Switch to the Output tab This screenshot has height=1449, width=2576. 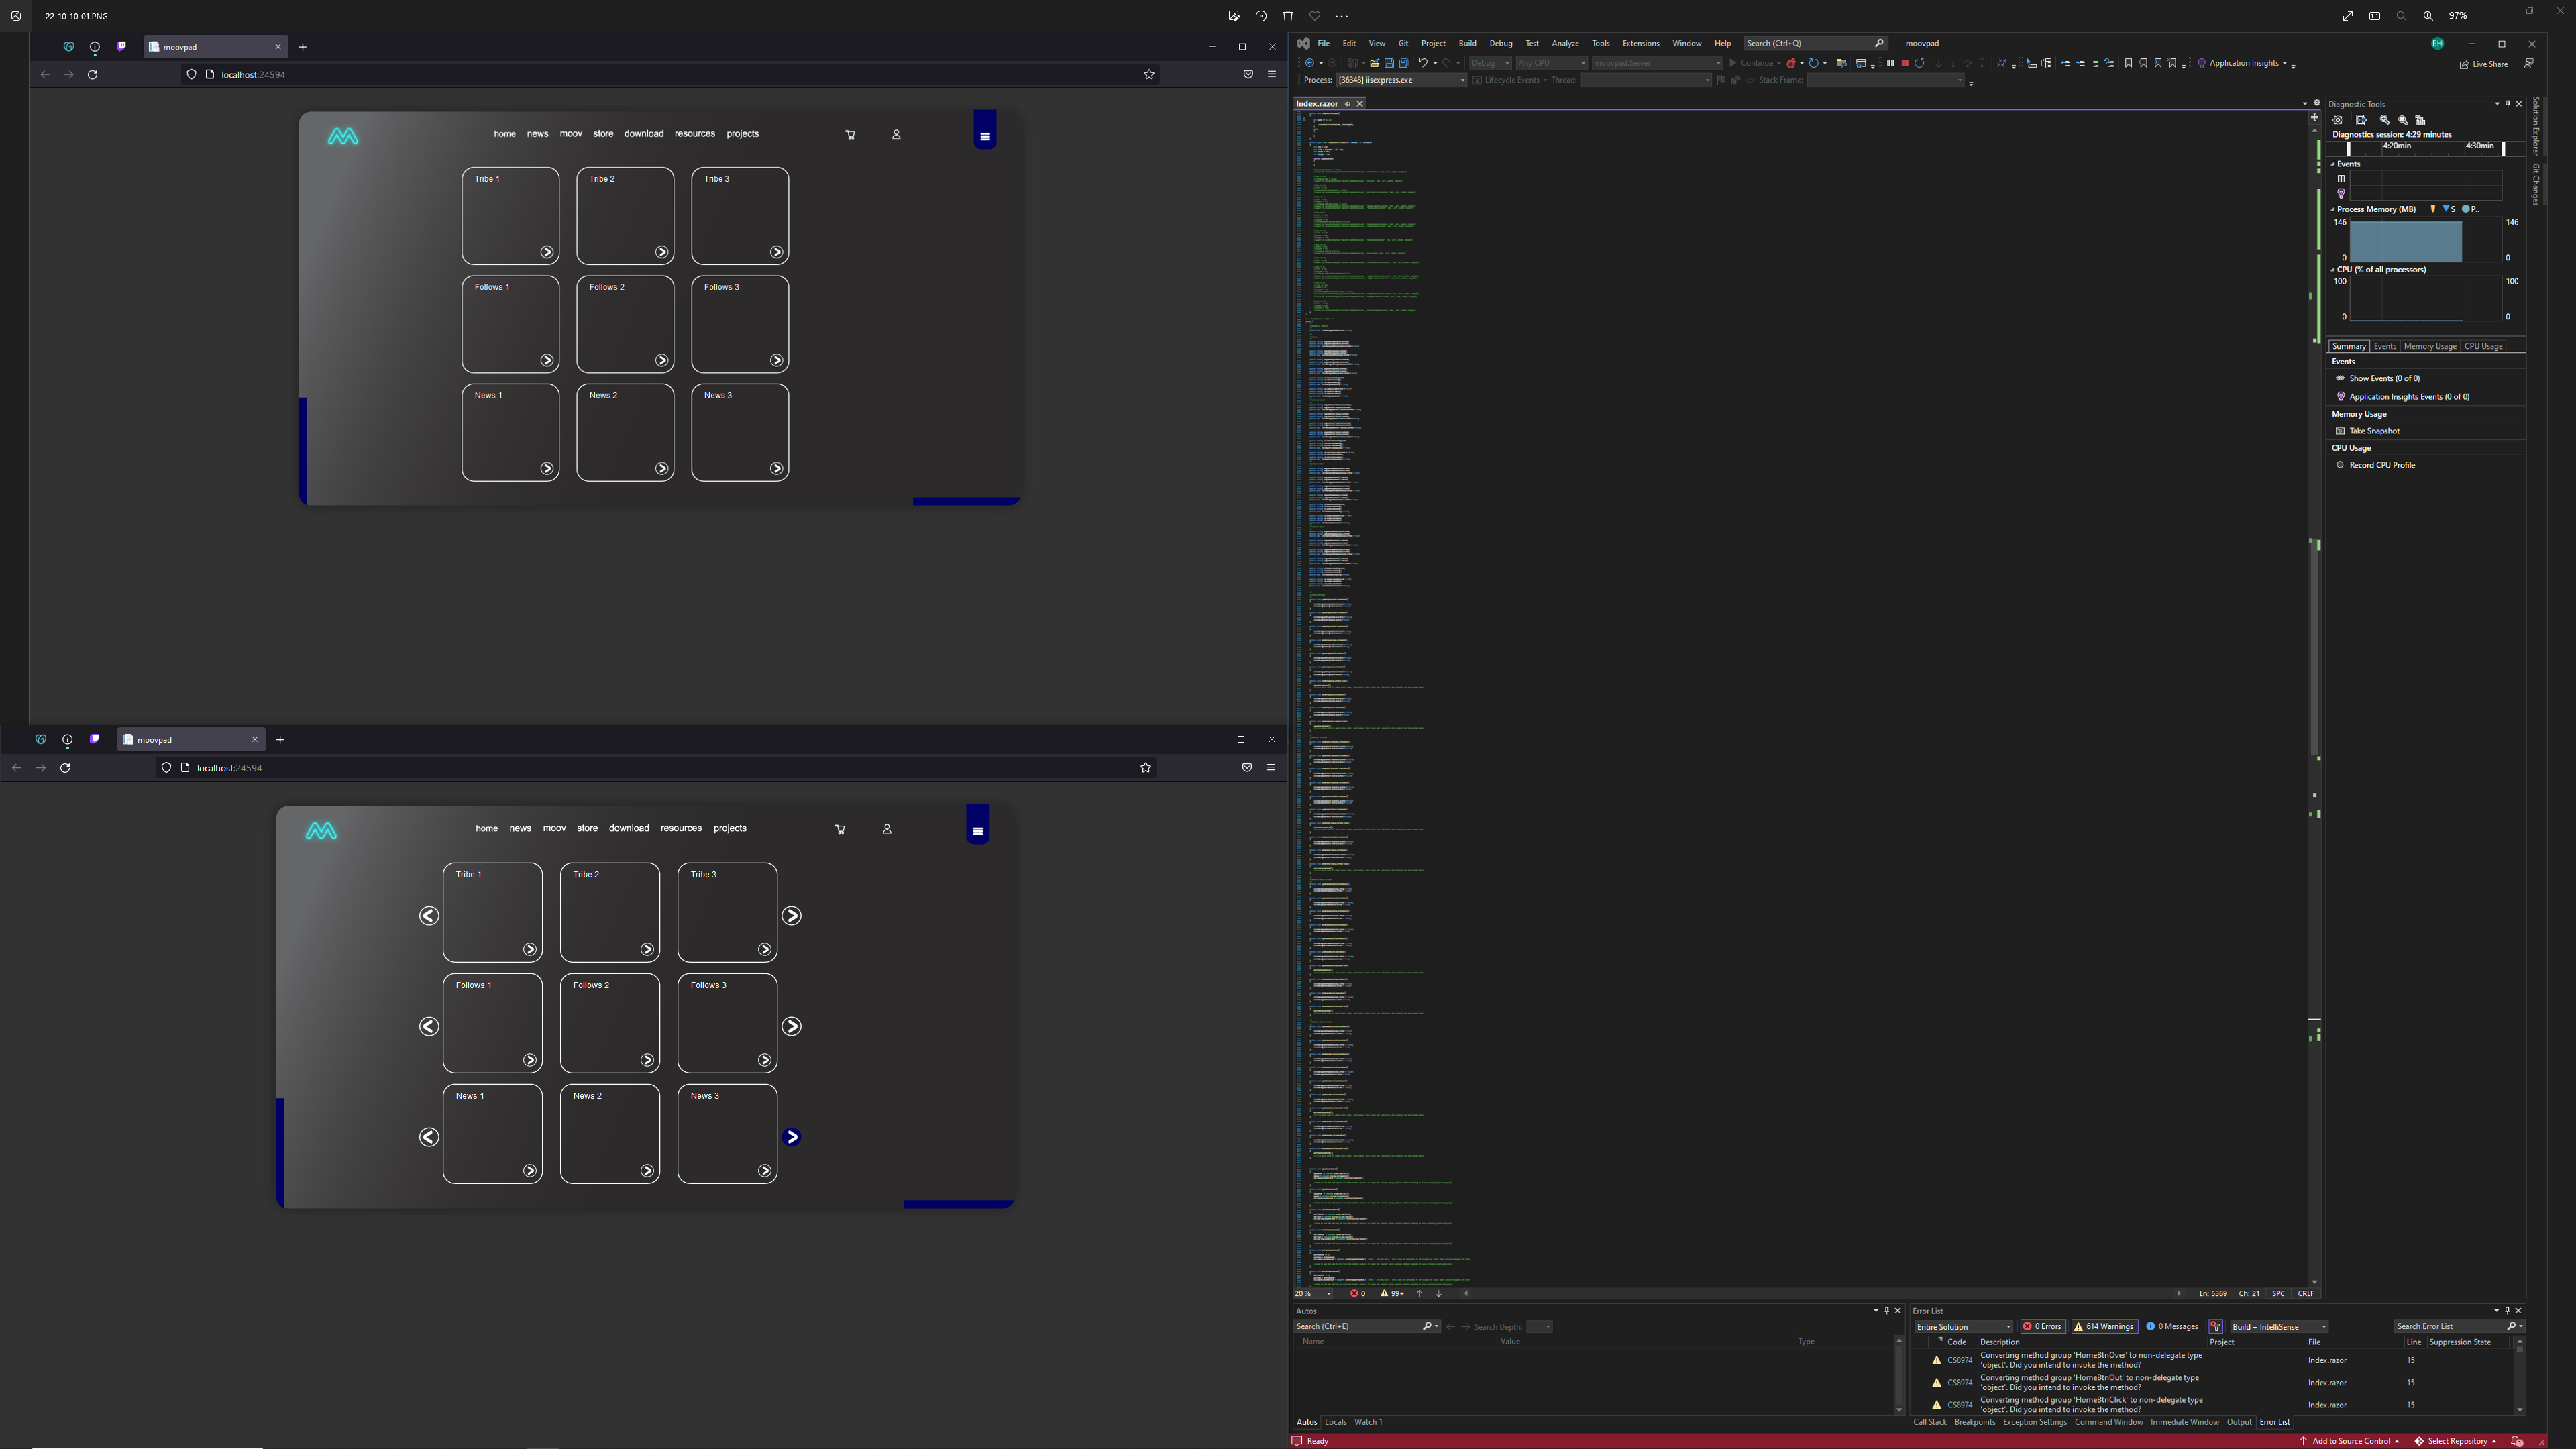point(2239,1422)
